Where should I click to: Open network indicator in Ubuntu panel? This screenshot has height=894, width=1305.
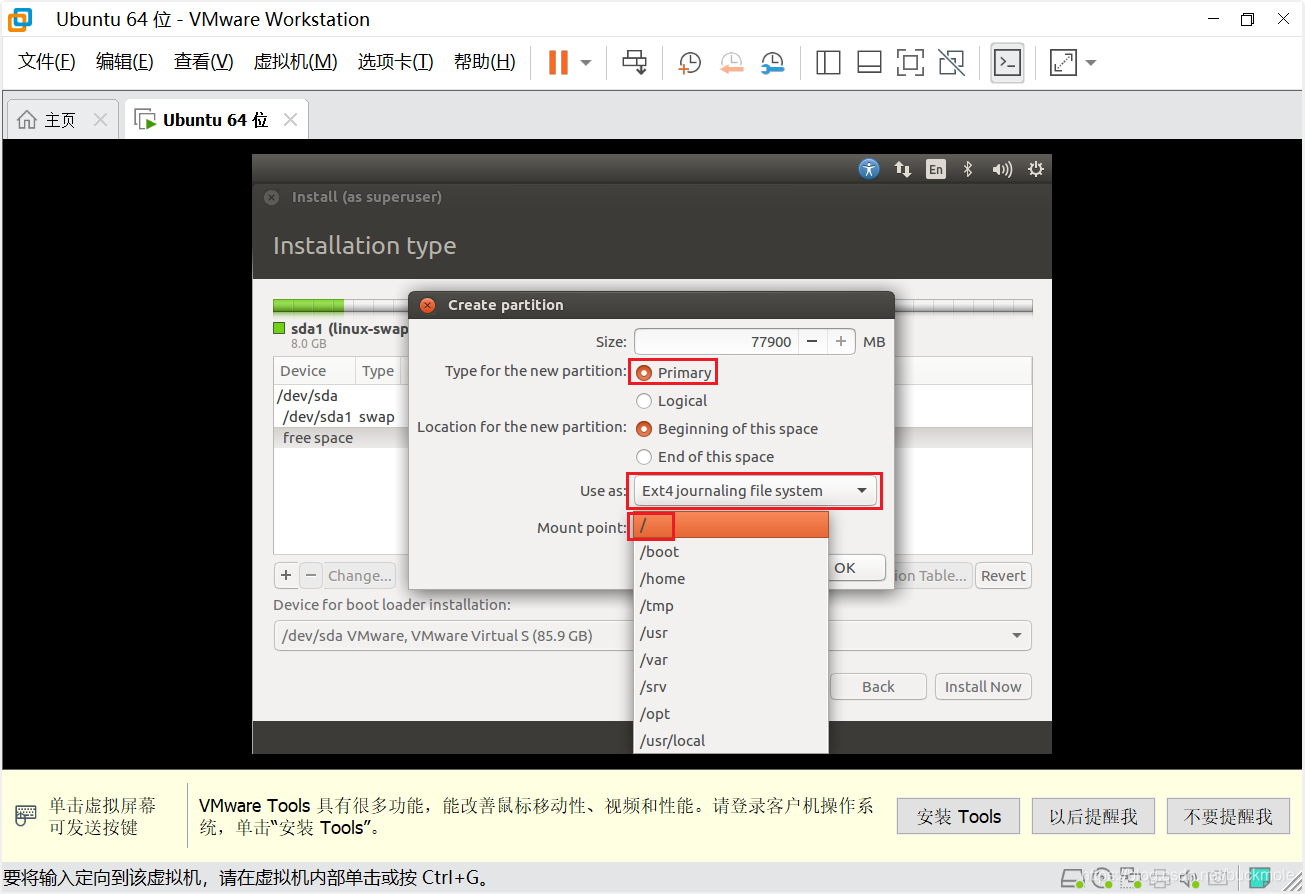tap(903, 169)
